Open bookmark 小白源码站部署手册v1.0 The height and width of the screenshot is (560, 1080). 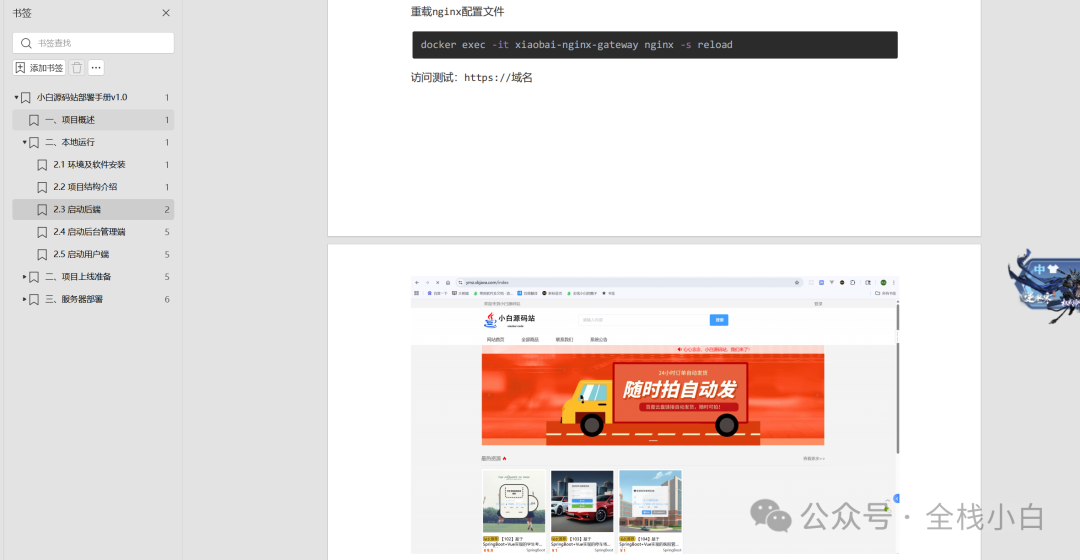click(x=82, y=97)
